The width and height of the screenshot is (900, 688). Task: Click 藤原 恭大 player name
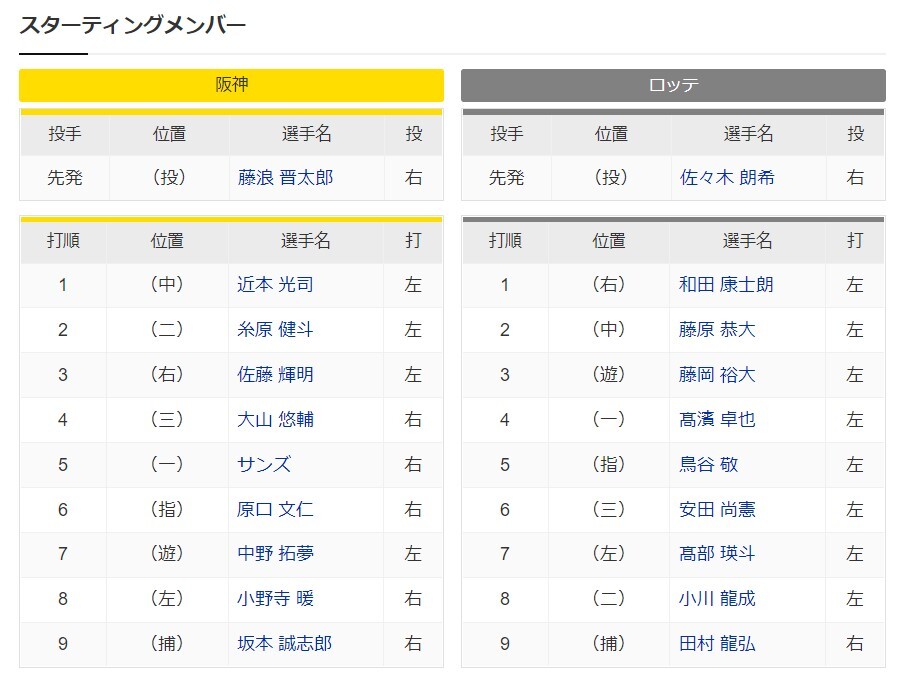click(717, 329)
